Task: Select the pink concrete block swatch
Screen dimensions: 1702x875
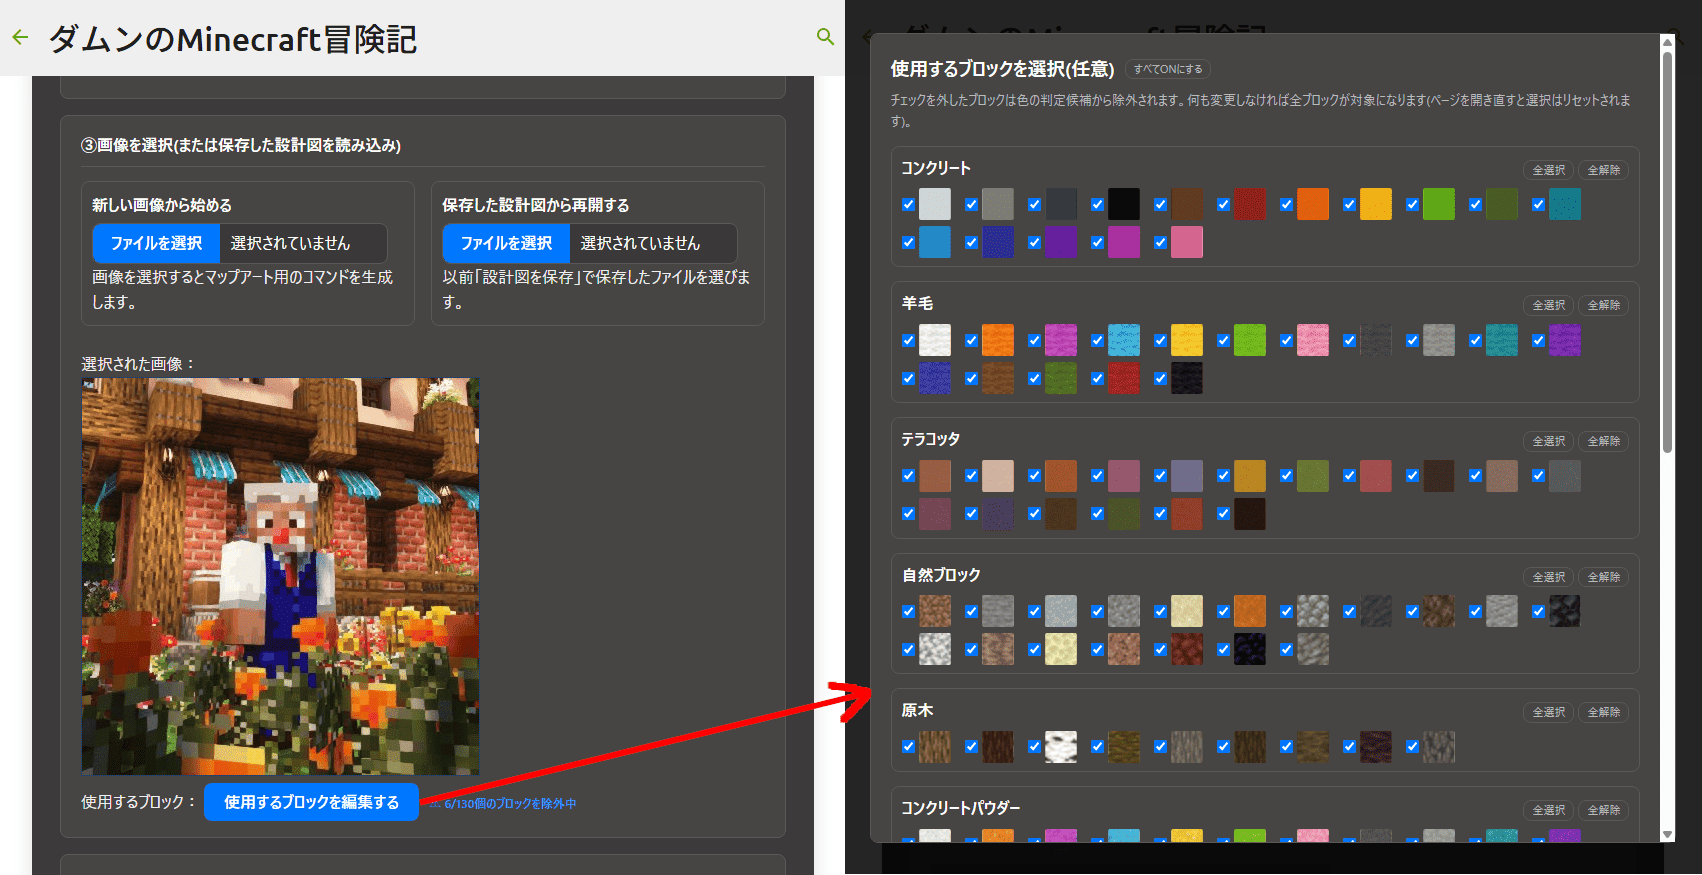Action: tap(1187, 242)
